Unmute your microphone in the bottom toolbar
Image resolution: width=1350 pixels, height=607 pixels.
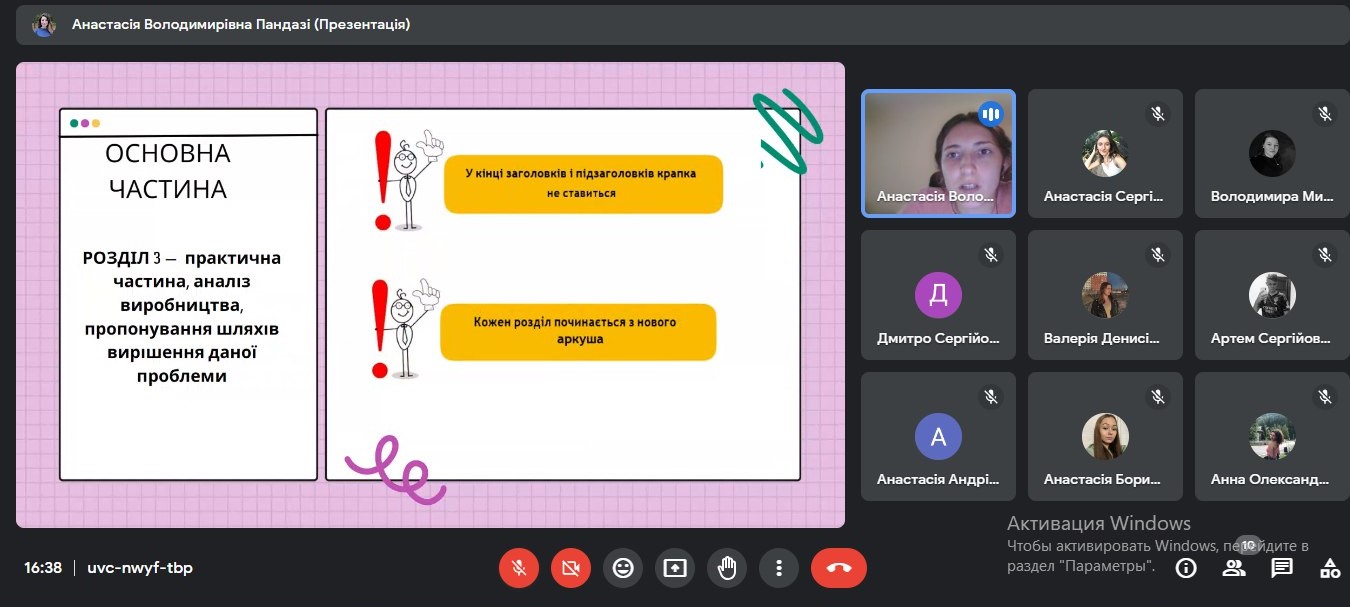click(519, 568)
